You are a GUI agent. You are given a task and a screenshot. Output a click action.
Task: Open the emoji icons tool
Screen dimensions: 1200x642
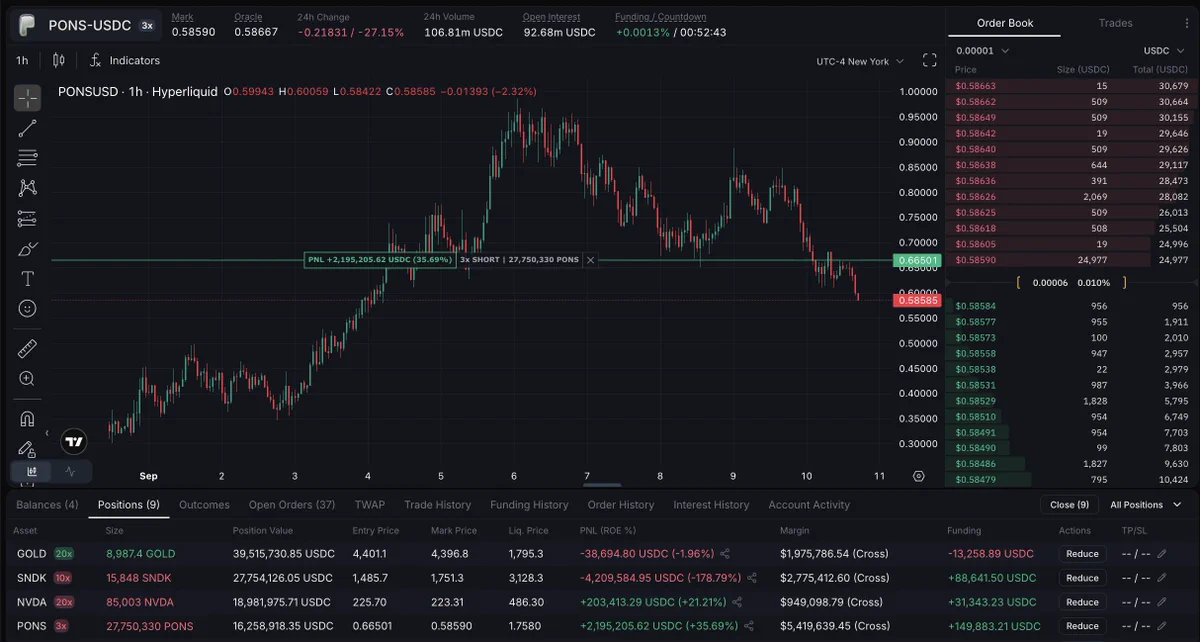[27, 308]
